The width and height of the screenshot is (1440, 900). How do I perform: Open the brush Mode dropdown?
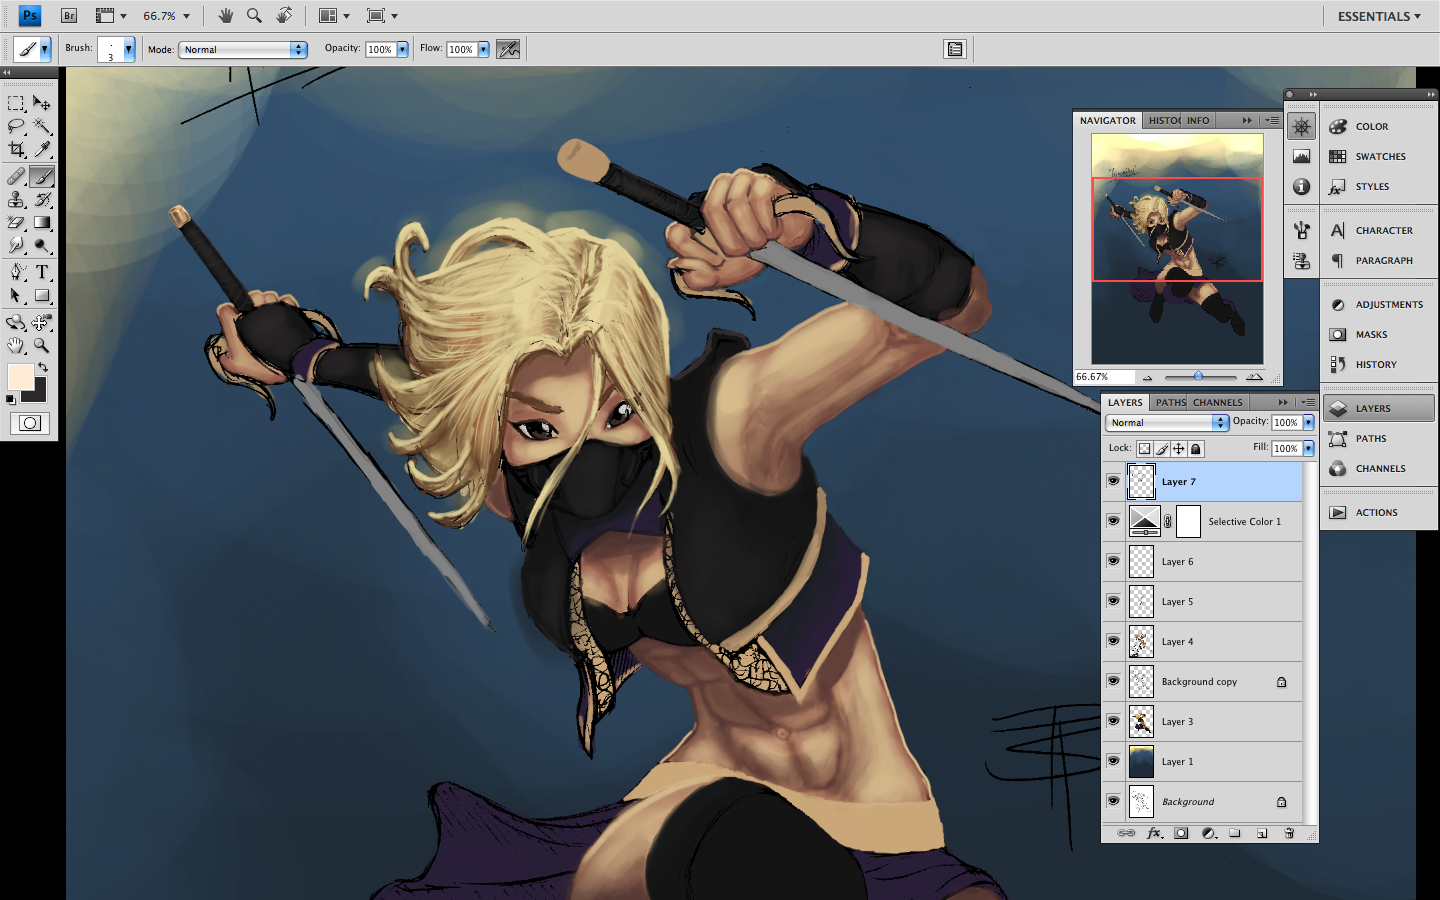(242, 49)
